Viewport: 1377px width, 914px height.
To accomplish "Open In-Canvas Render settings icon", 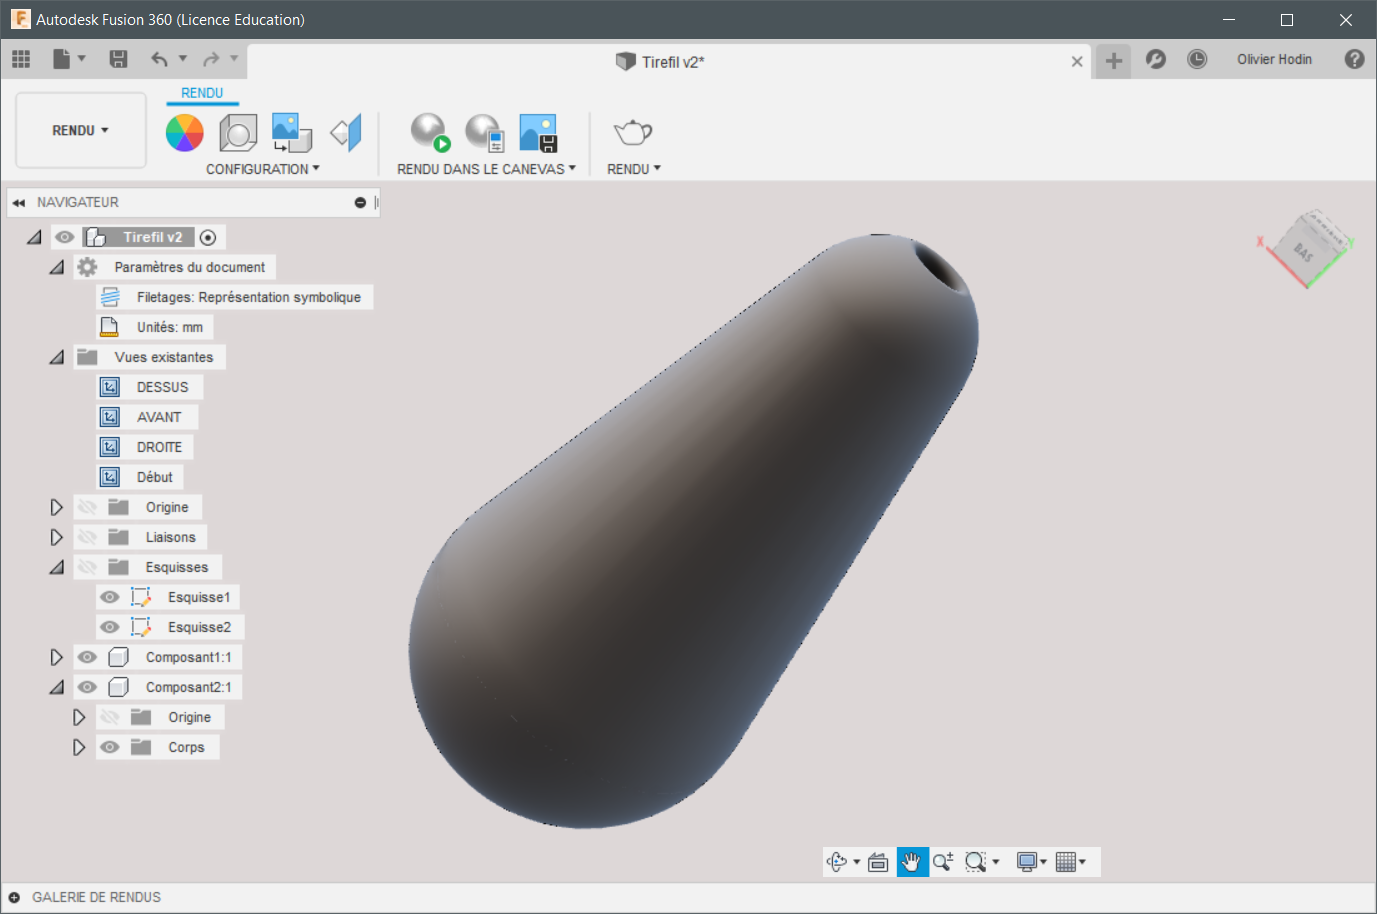I will click(485, 132).
